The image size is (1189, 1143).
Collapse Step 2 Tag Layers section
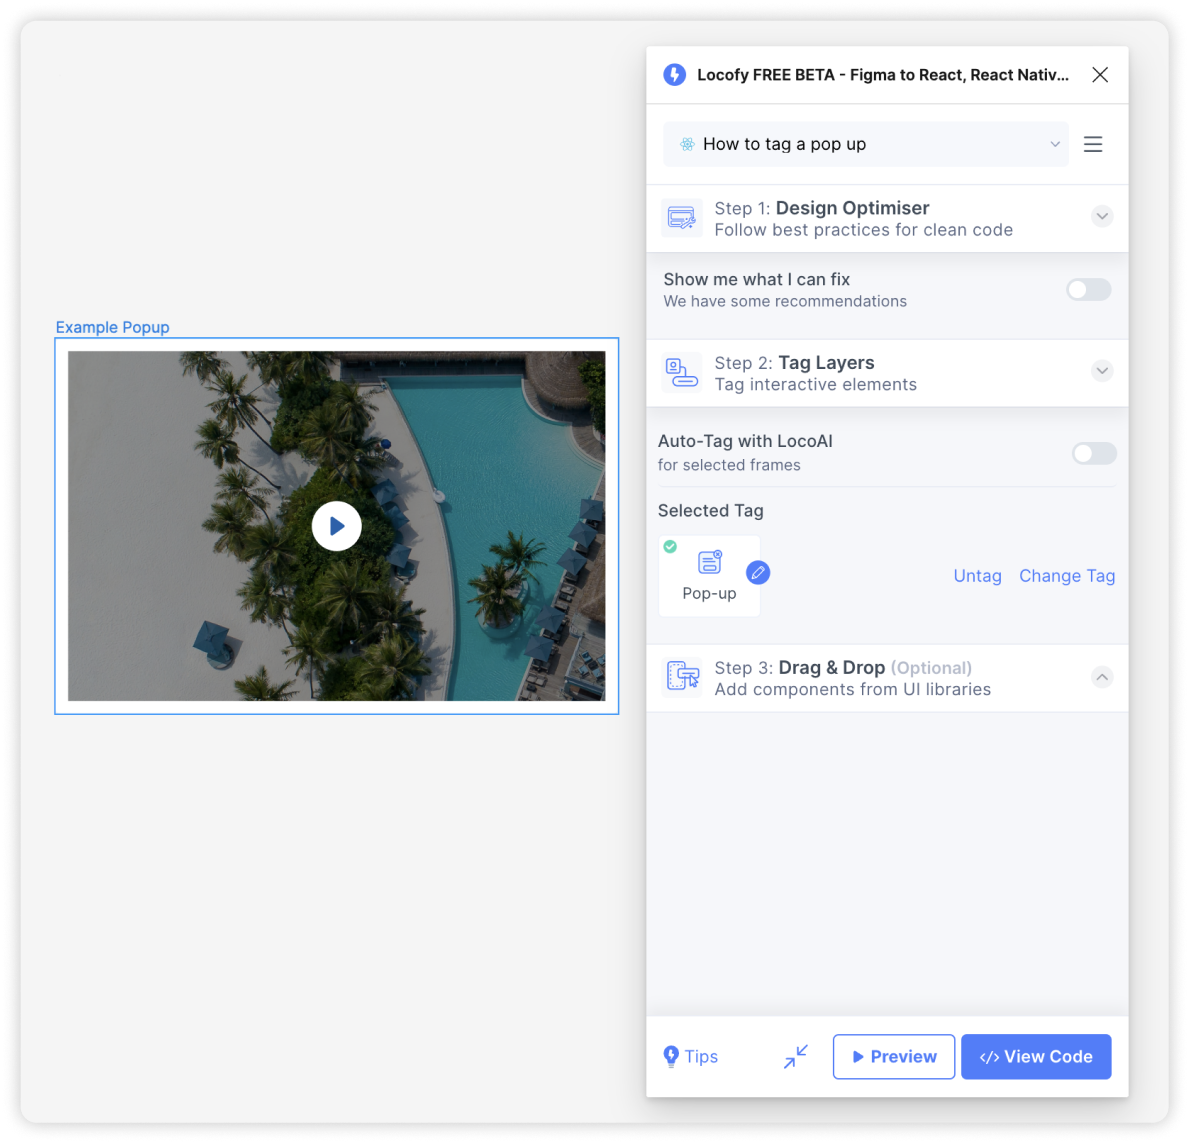coord(1102,371)
